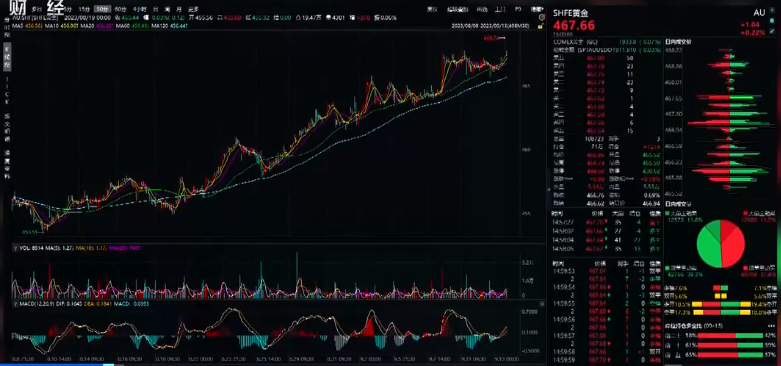Screen dimensions: 781x366
Task: Switch chart to 周 (weekly) timeframe
Action: (167, 9)
